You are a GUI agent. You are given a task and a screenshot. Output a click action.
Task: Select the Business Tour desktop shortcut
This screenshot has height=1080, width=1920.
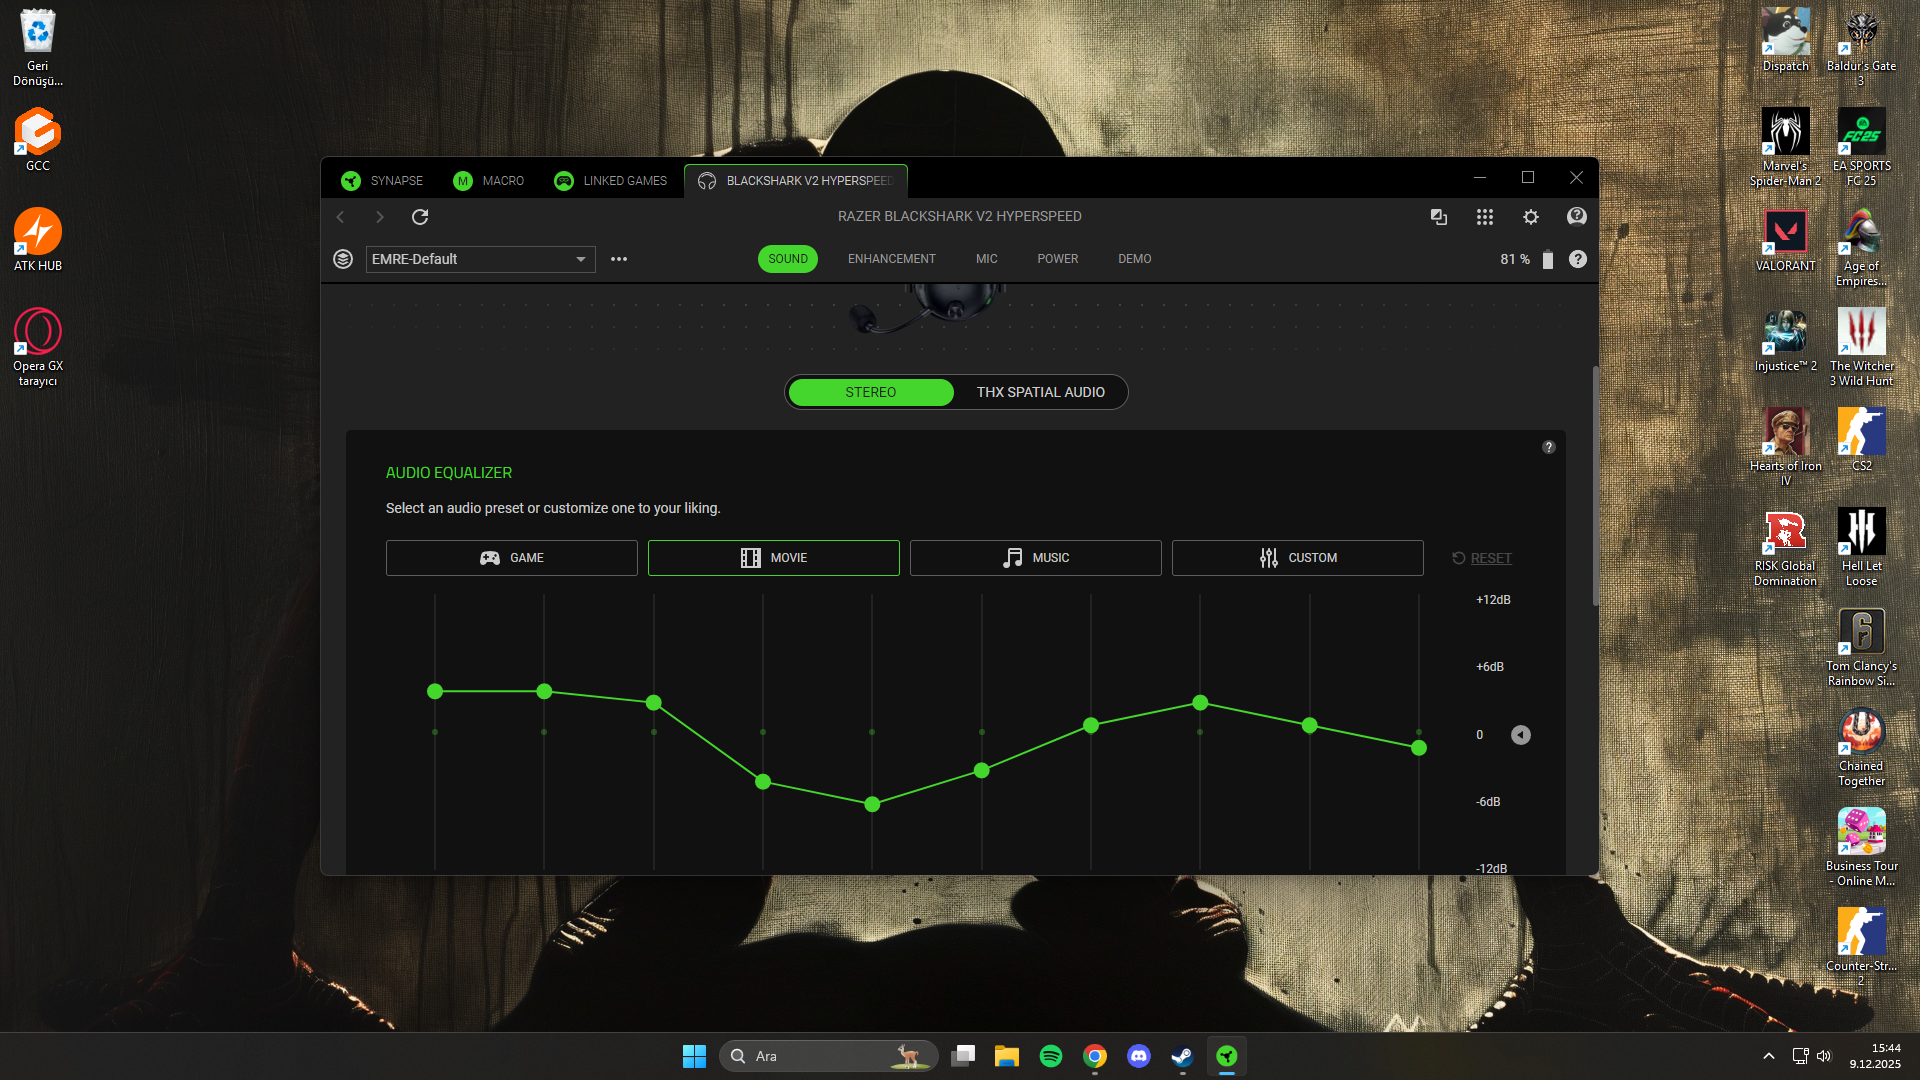click(x=1862, y=847)
